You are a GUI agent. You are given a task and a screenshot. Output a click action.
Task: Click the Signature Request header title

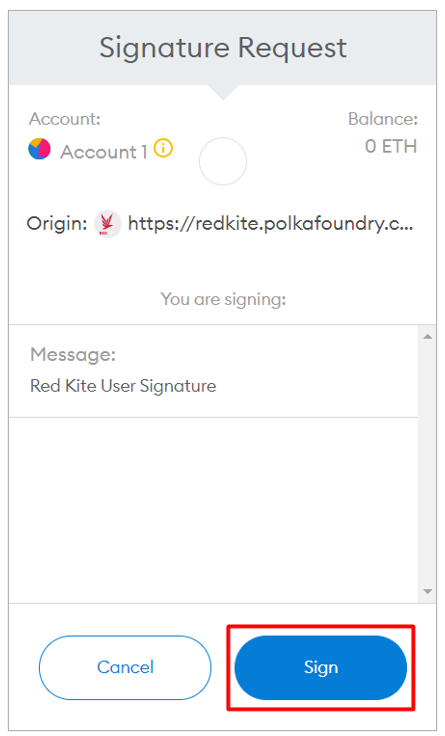pos(223,47)
